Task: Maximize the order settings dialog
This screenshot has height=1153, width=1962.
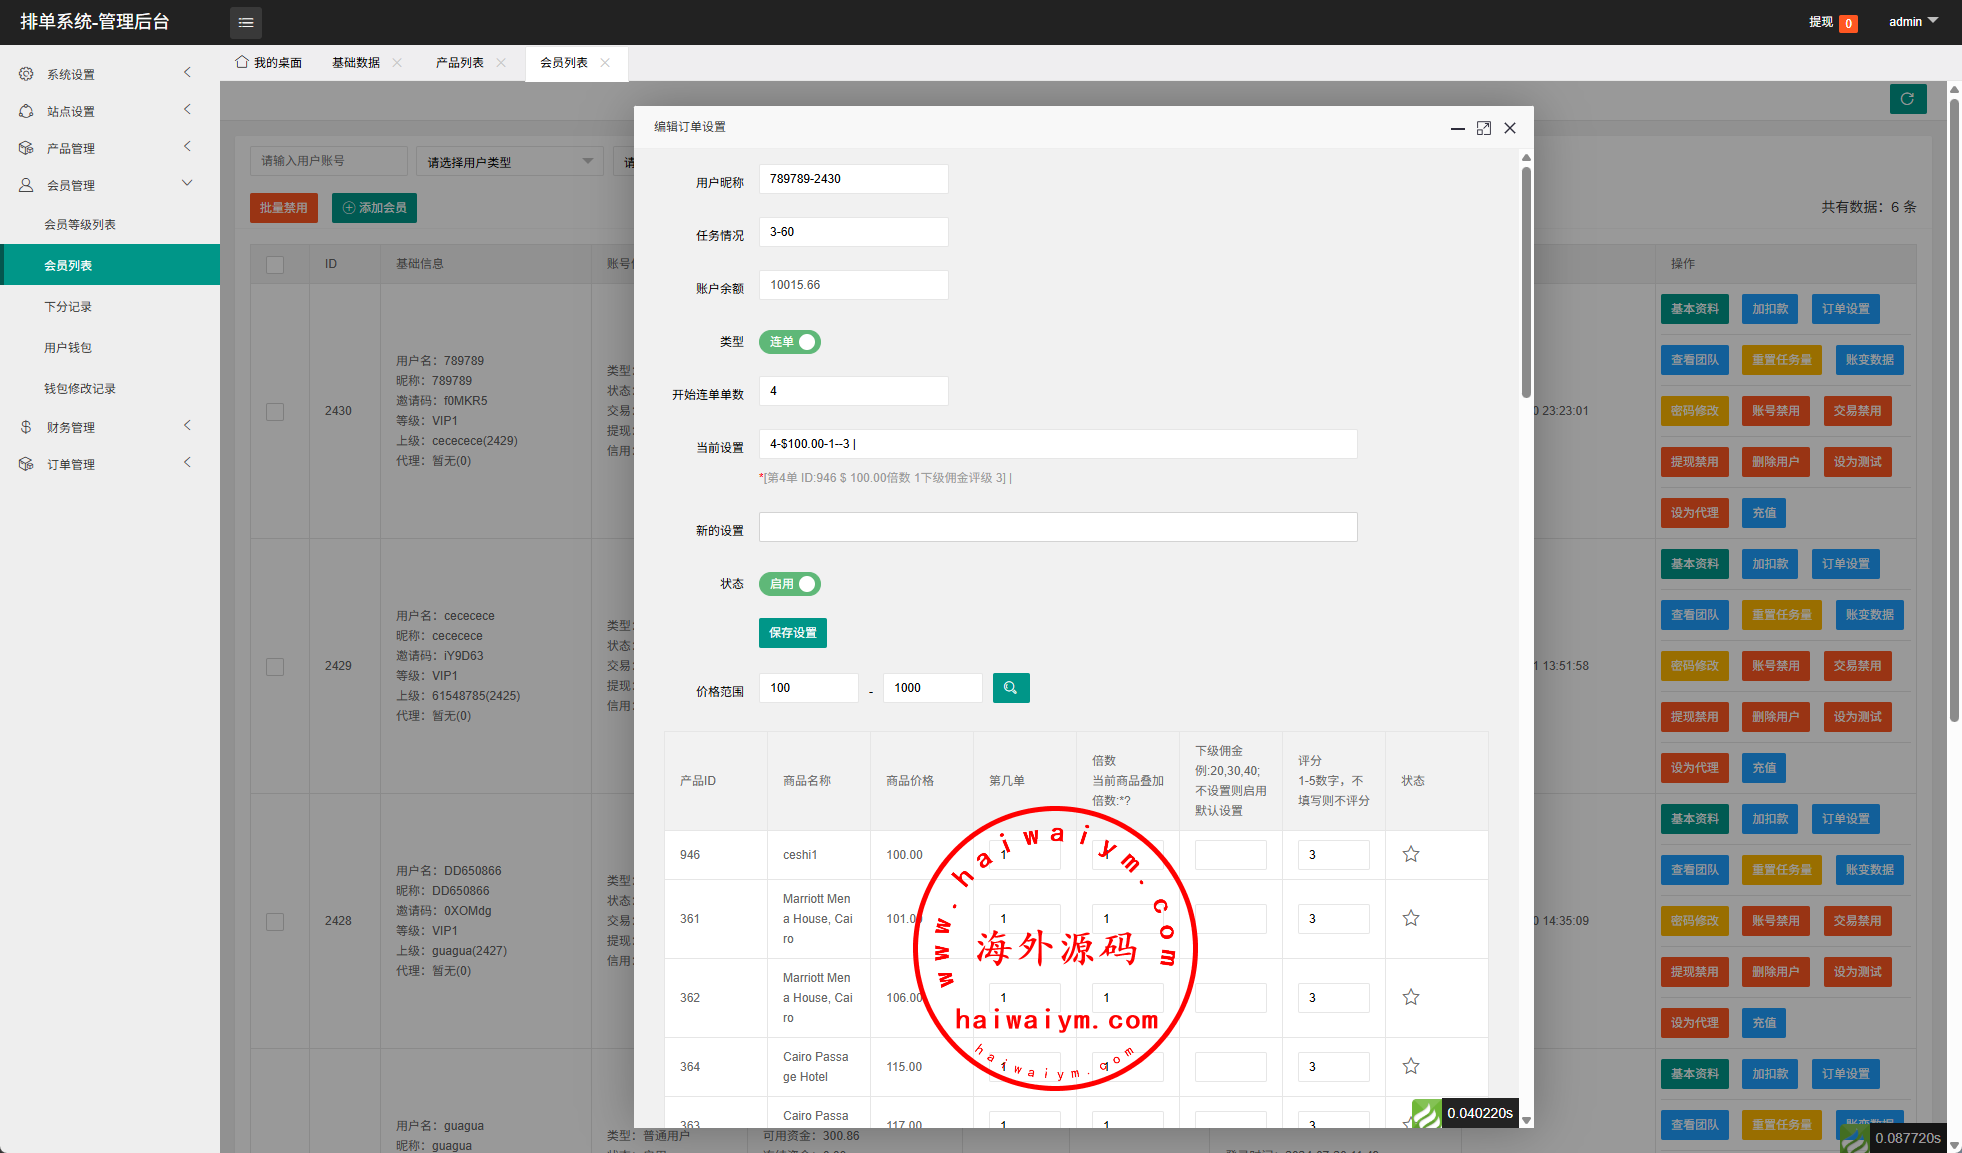Action: [x=1484, y=128]
